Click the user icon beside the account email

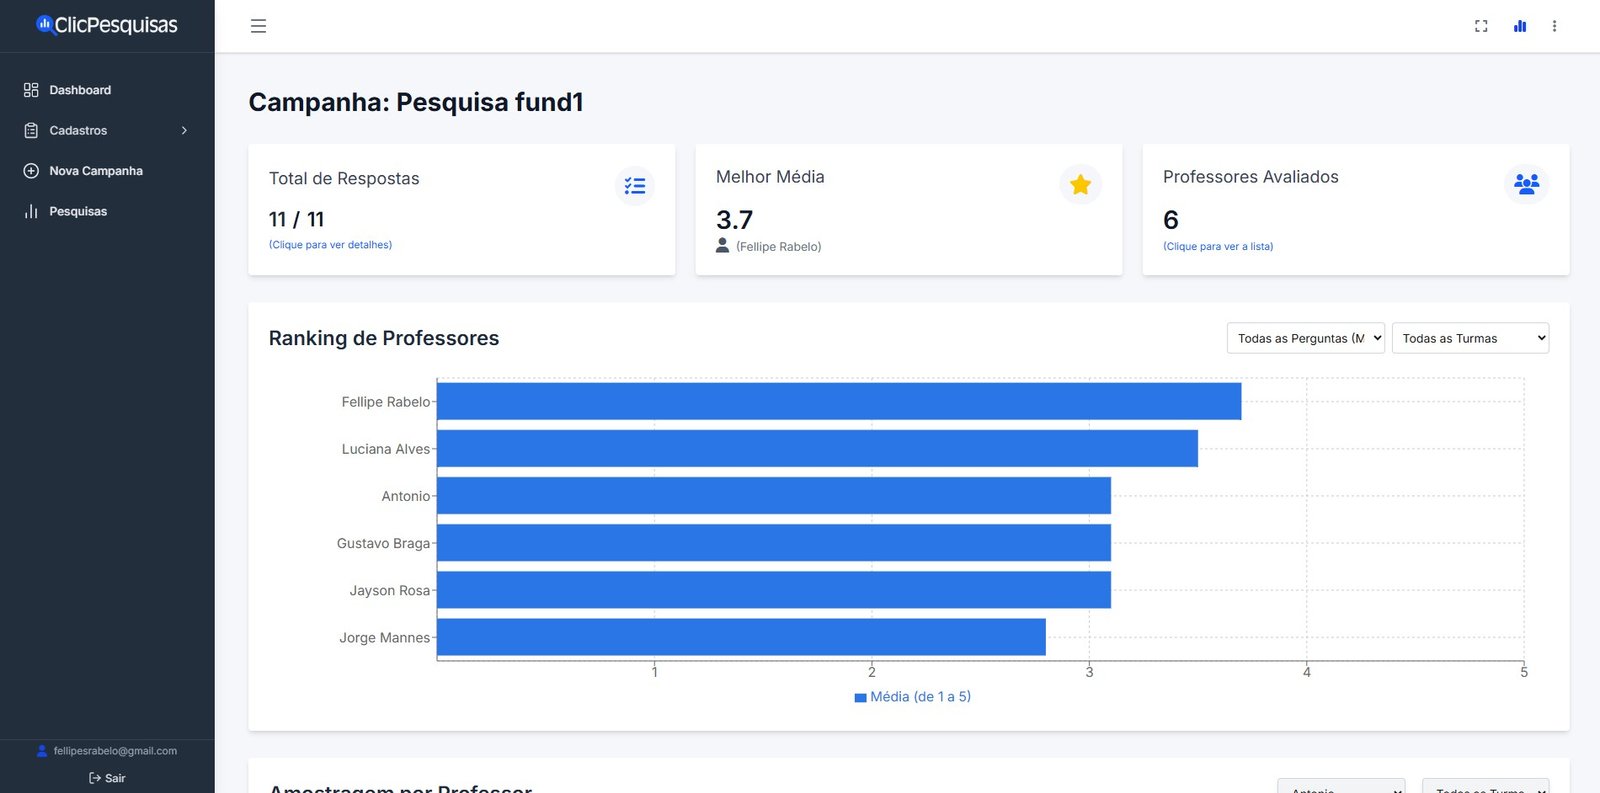point(42,751)
